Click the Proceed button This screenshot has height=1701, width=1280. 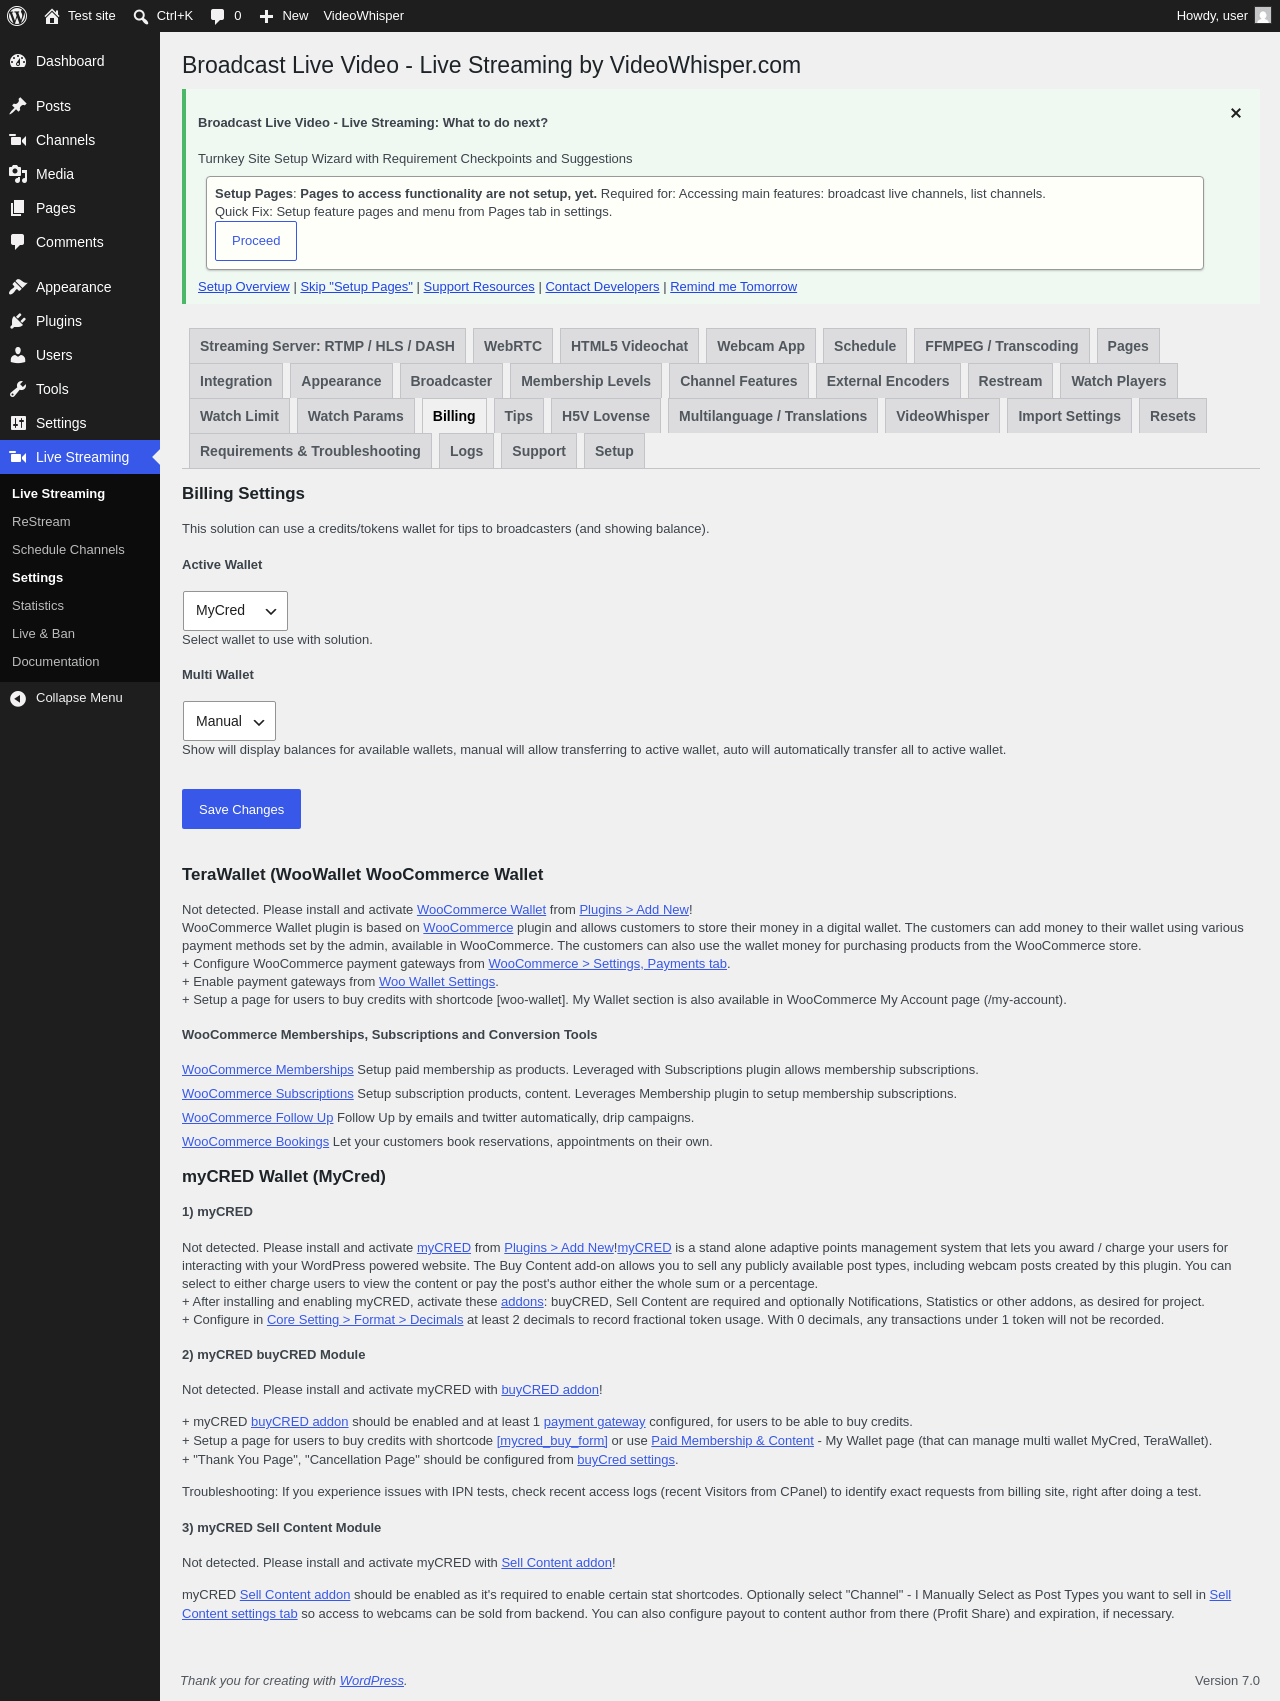pyautogui.click(x=256, y=241)
